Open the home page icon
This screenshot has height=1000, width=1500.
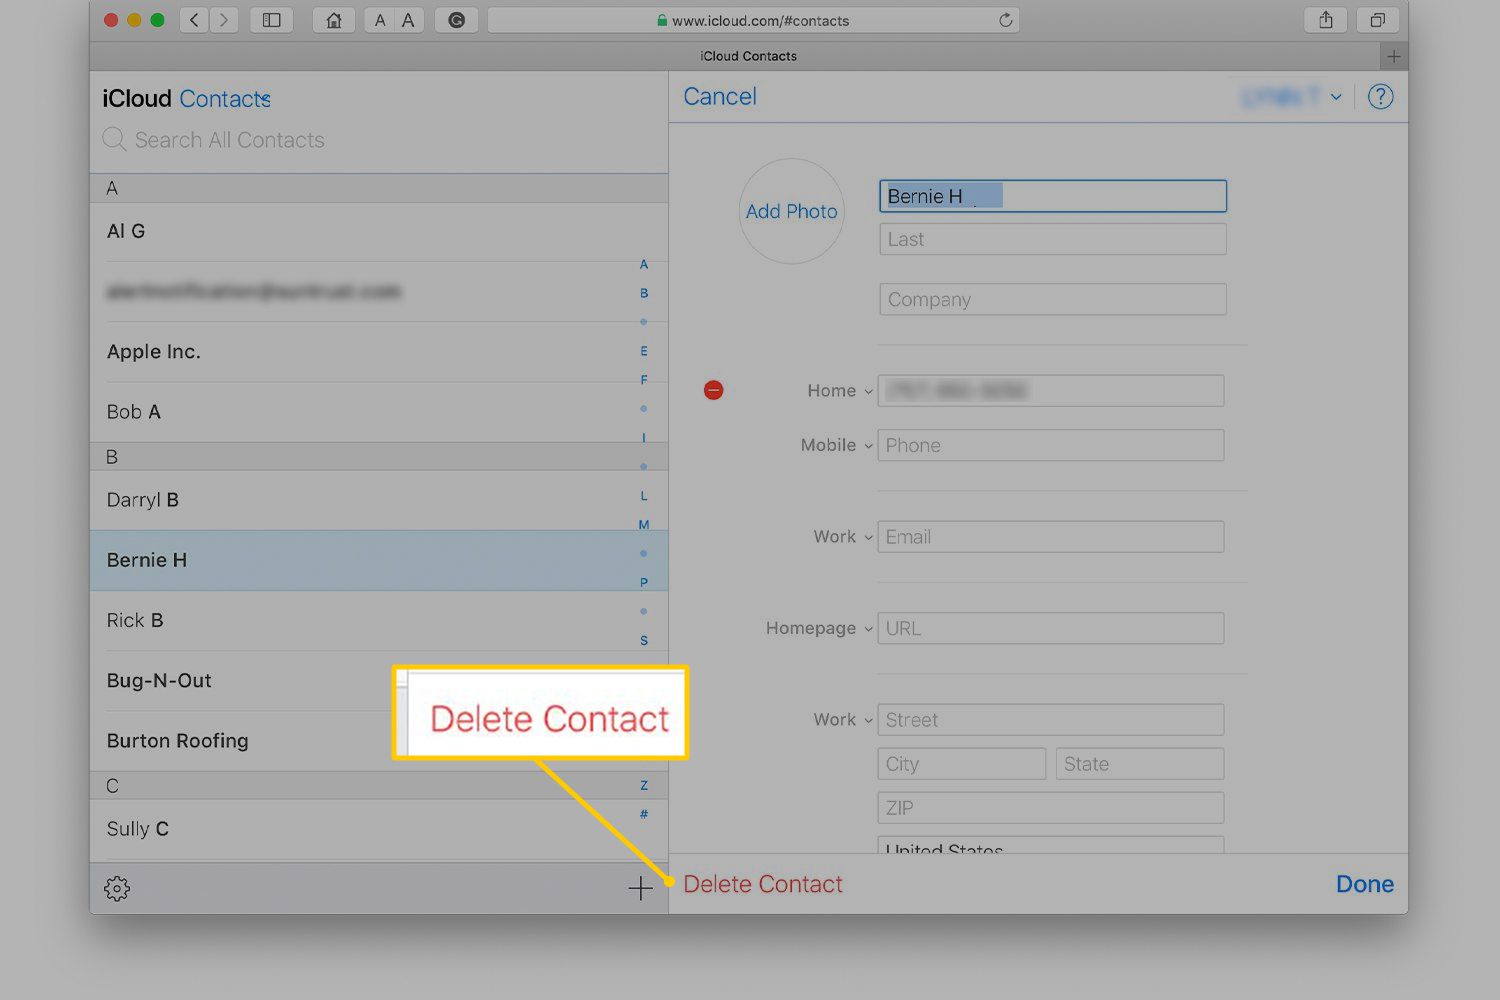pos(334,20)
